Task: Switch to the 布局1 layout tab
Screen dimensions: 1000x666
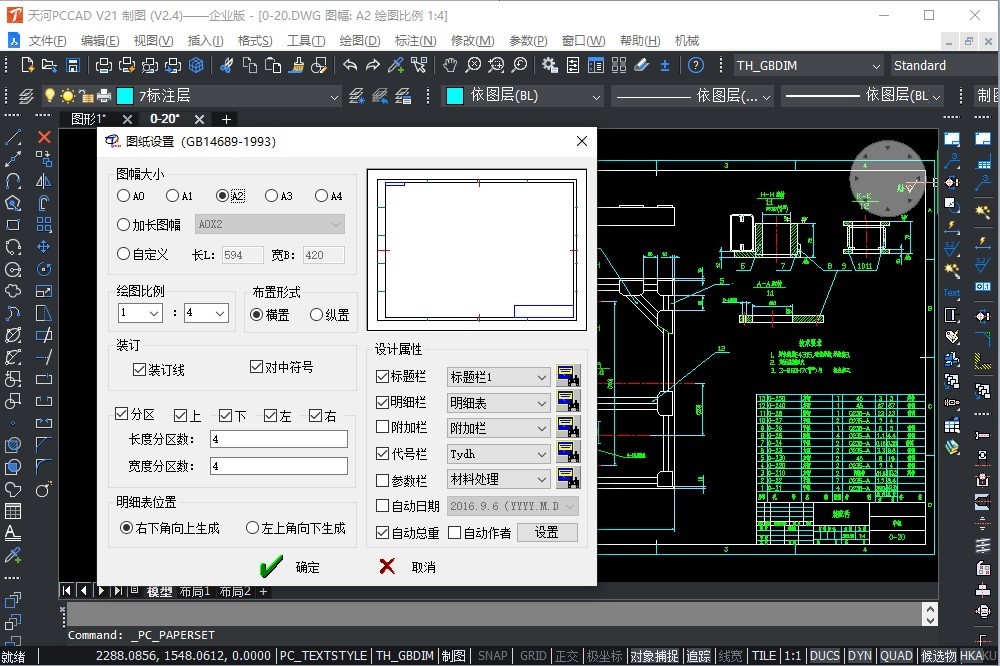Action: (194, 591)
